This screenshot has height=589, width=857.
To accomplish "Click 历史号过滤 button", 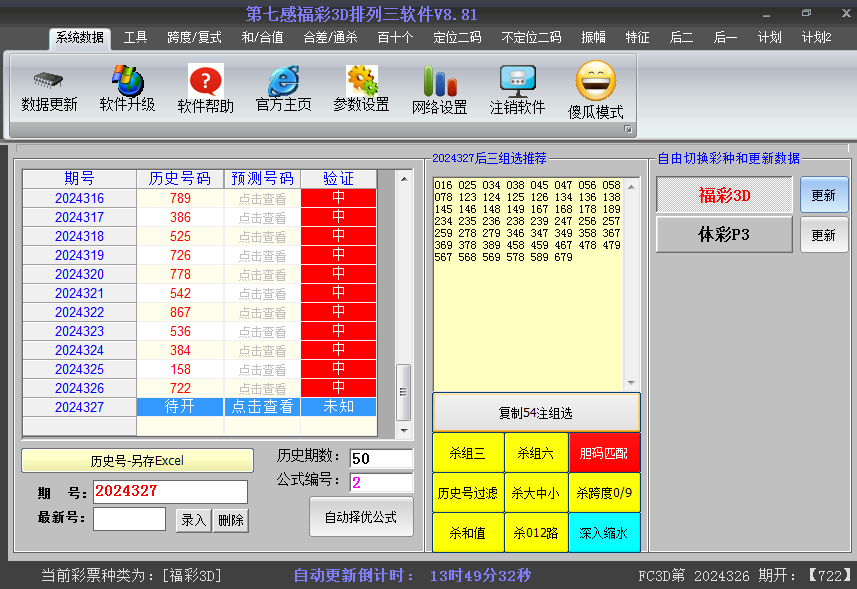I will click(468, 493).
